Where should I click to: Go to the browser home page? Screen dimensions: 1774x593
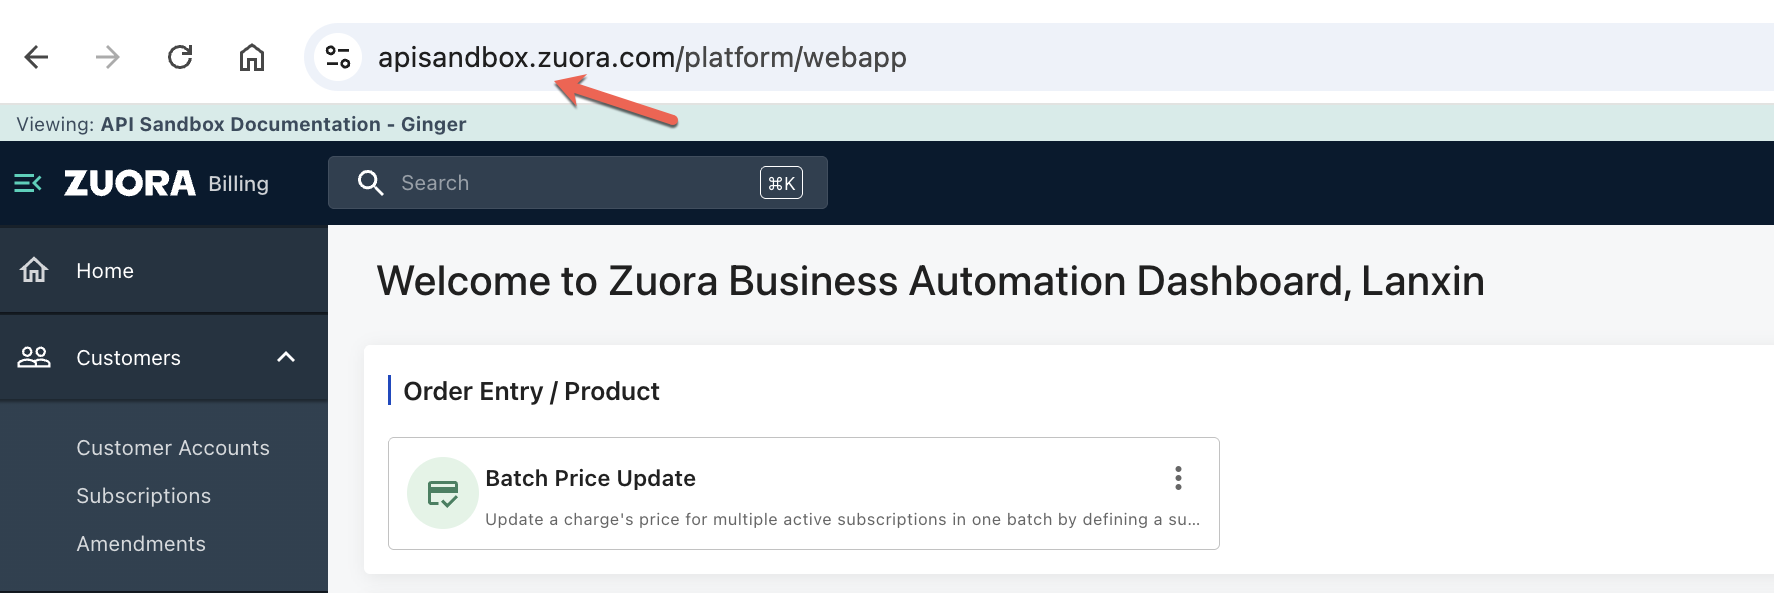click(252, 57)
